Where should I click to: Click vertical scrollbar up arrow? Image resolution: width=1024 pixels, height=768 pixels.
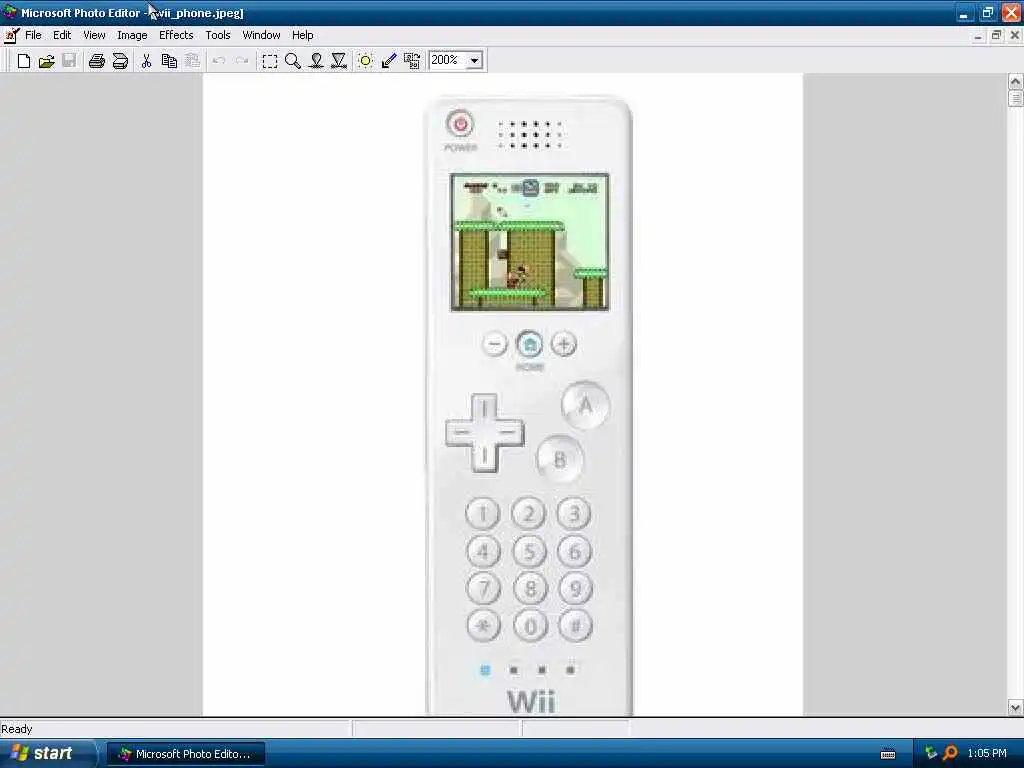(1015, 82)
